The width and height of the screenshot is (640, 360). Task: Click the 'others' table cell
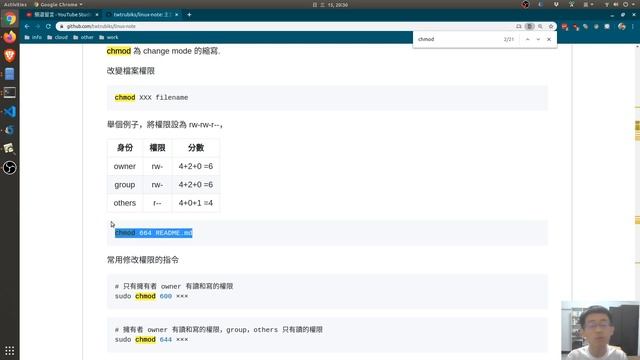click(x=125, y=203)
